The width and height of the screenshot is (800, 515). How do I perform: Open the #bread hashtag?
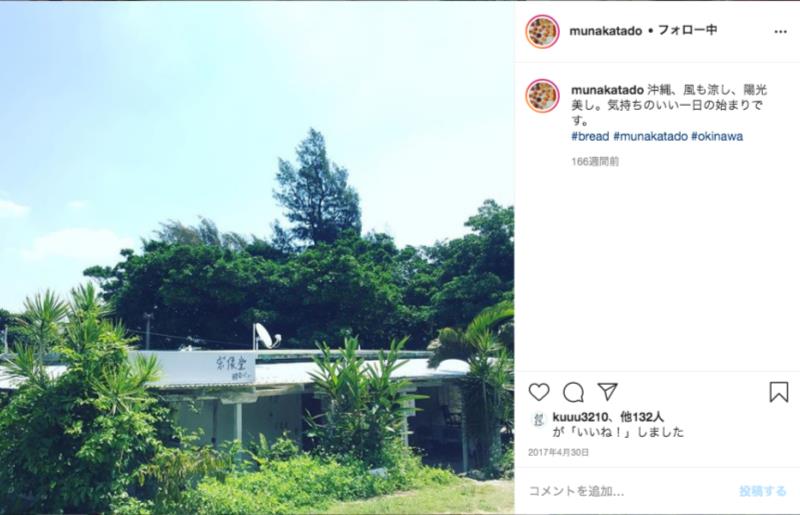click(590, 136)
